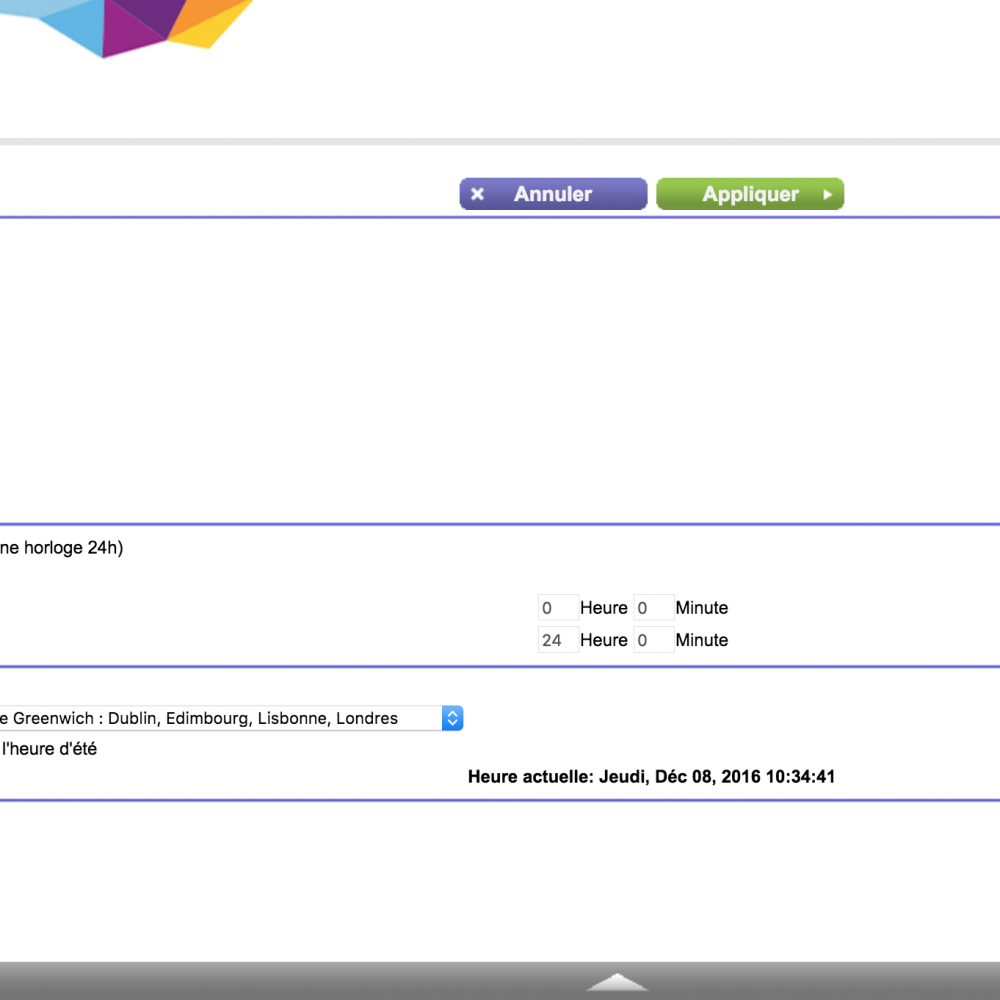1000x1000 pixels.
Task: Click the "horloge 24h)" text
Action: (x=73, y=548)
